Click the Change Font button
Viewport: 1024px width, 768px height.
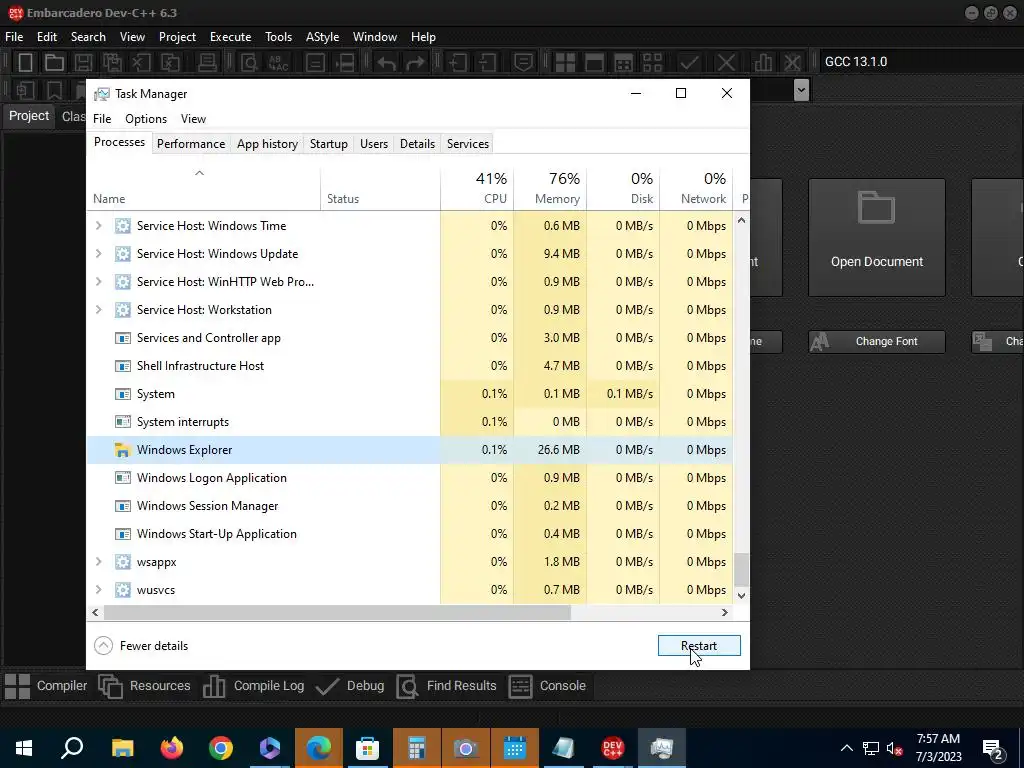[876, 342]
